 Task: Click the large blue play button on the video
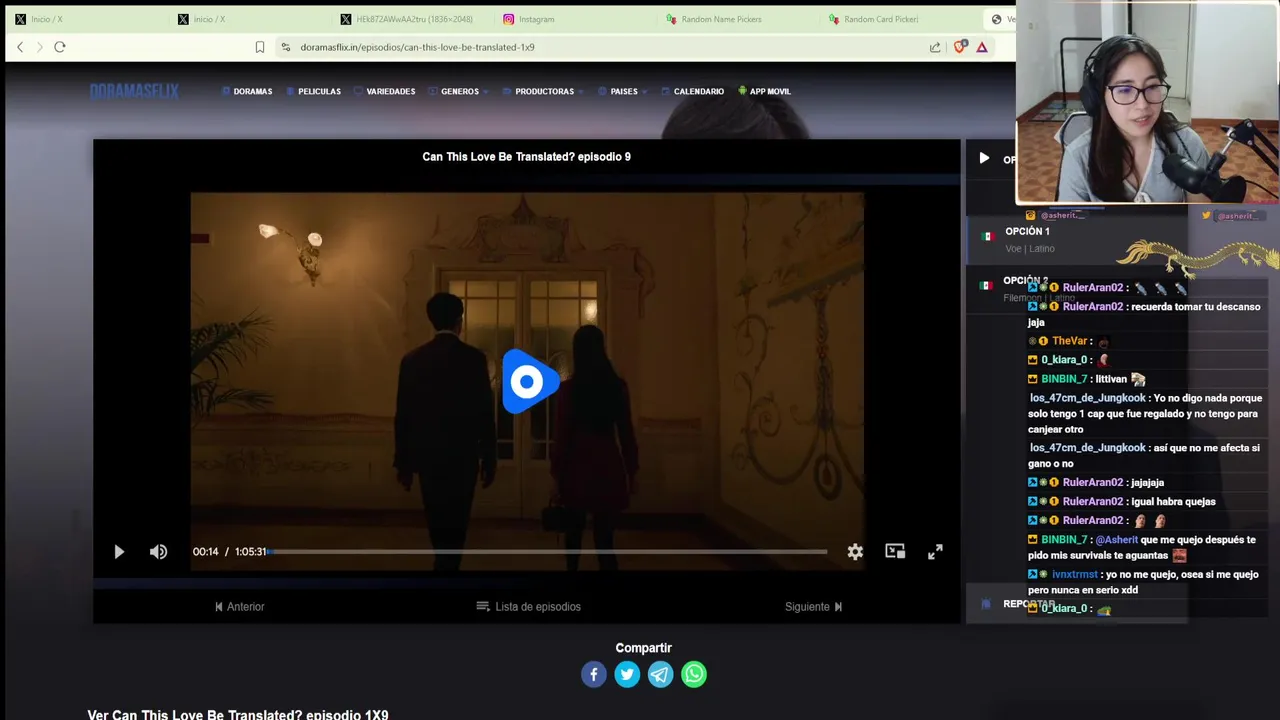coord(528,382)
